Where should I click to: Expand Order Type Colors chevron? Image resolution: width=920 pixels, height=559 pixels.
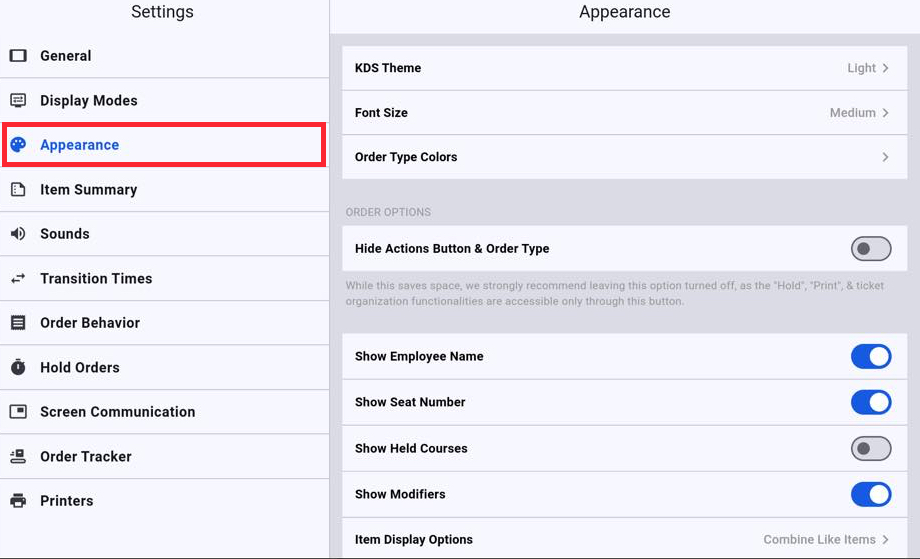coord(885,157)
